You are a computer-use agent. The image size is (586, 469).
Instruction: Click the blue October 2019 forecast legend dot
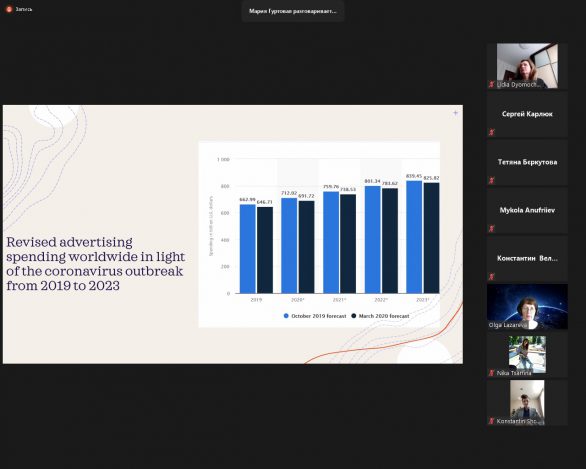click(x=286, y=316)
